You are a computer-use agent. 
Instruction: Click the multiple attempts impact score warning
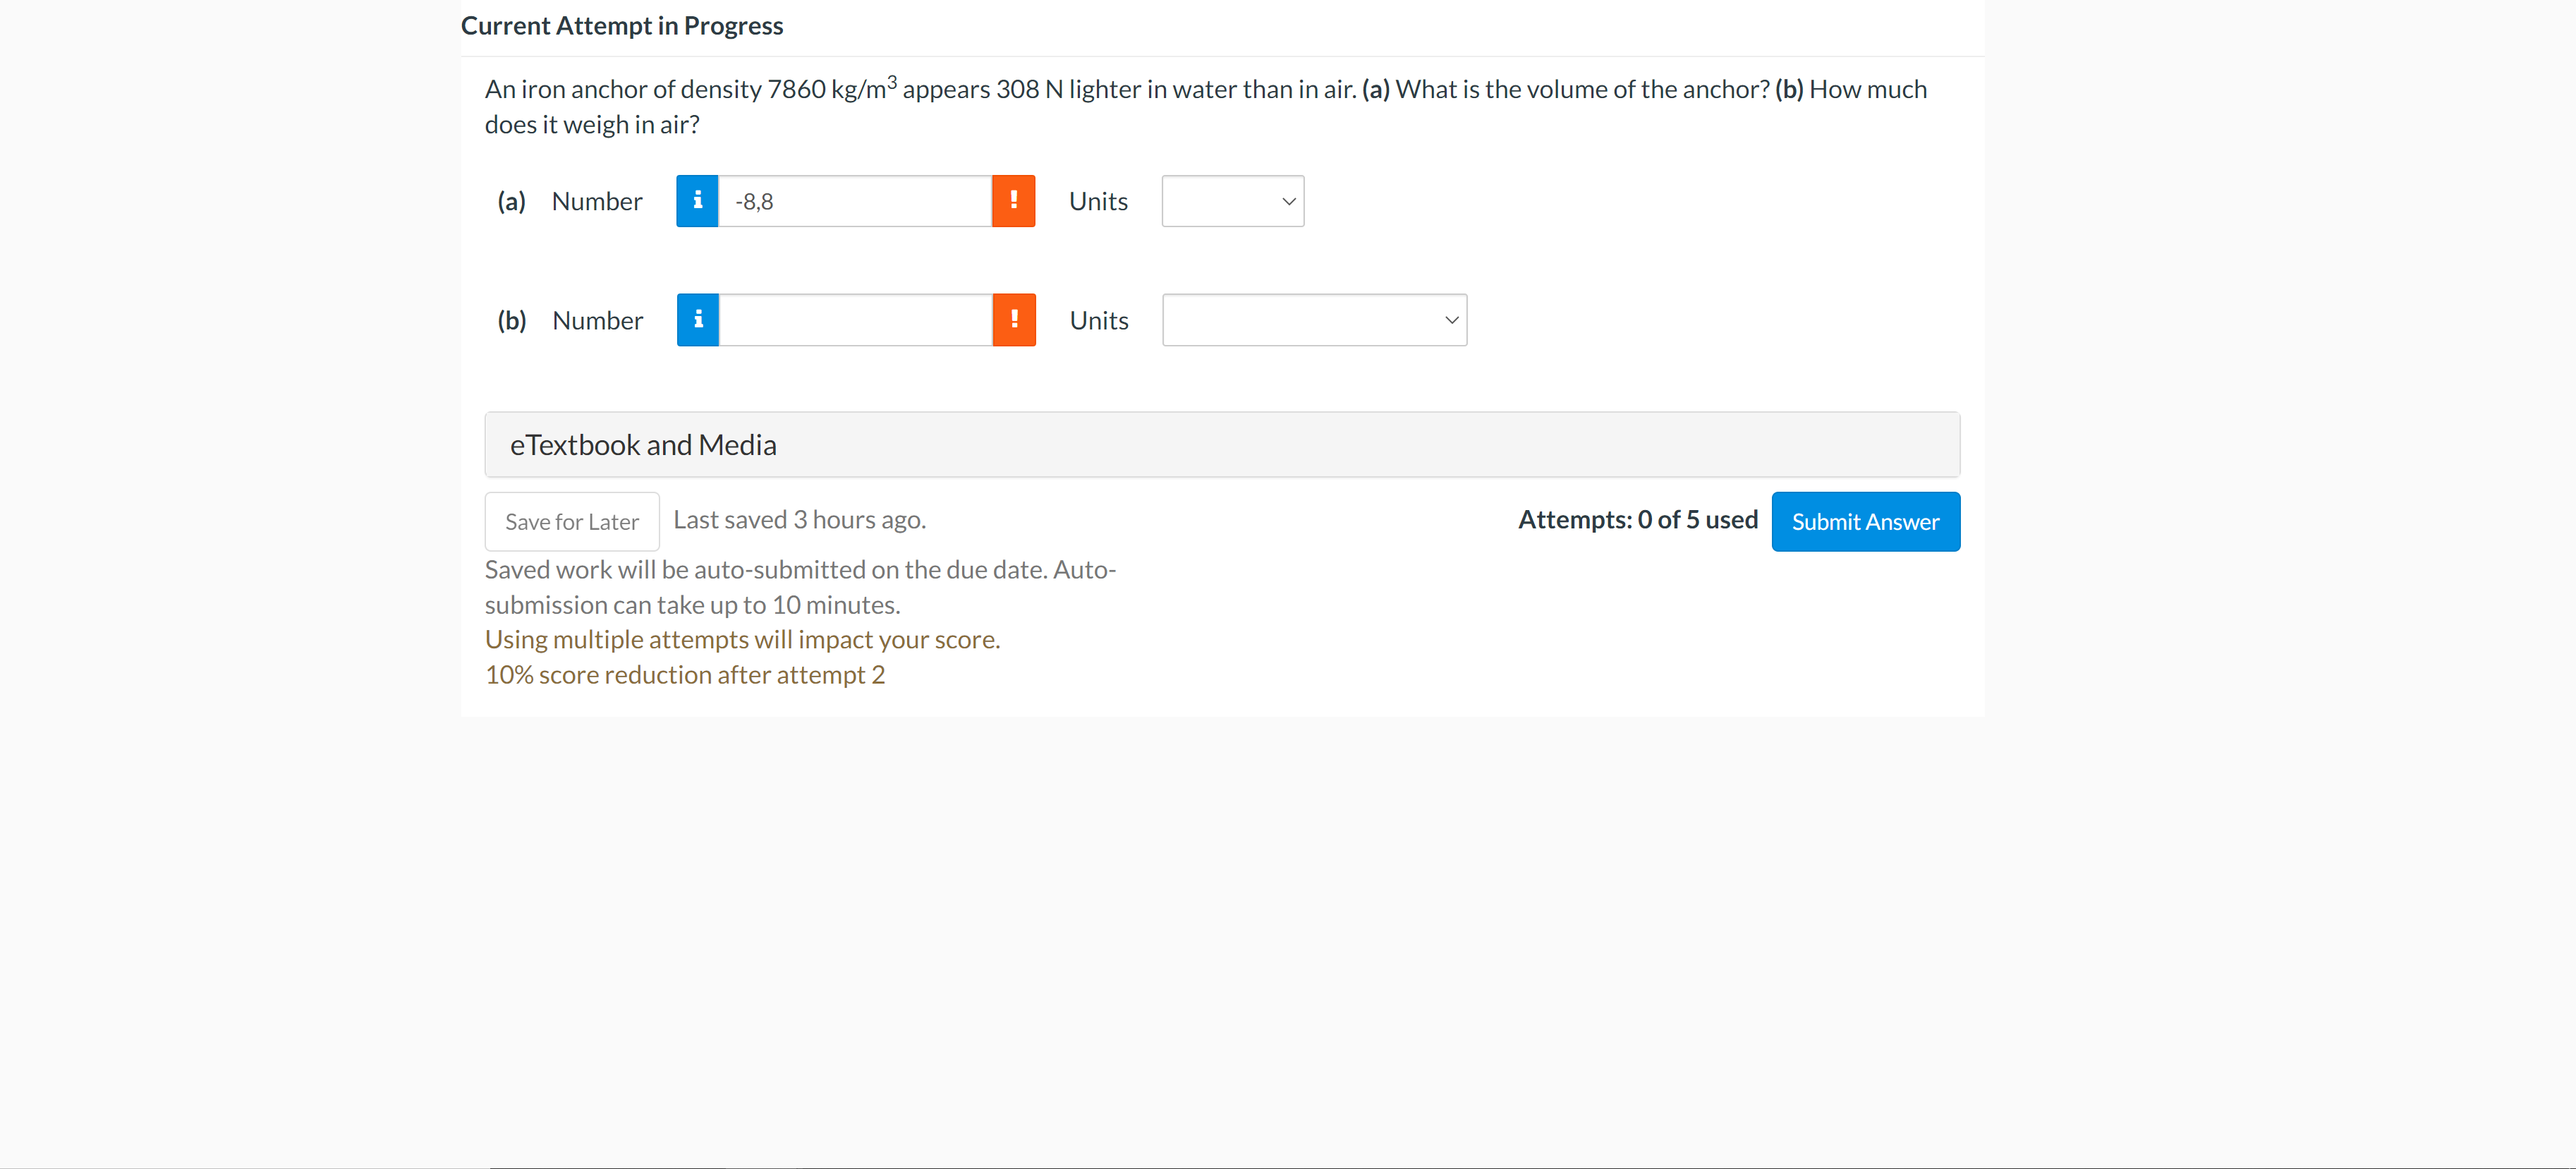(x=742, y=640)
